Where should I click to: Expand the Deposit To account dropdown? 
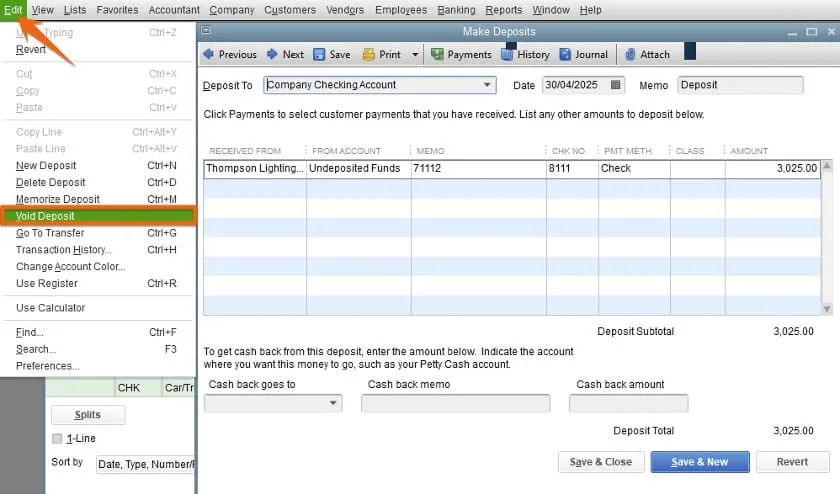pos(487,85)
